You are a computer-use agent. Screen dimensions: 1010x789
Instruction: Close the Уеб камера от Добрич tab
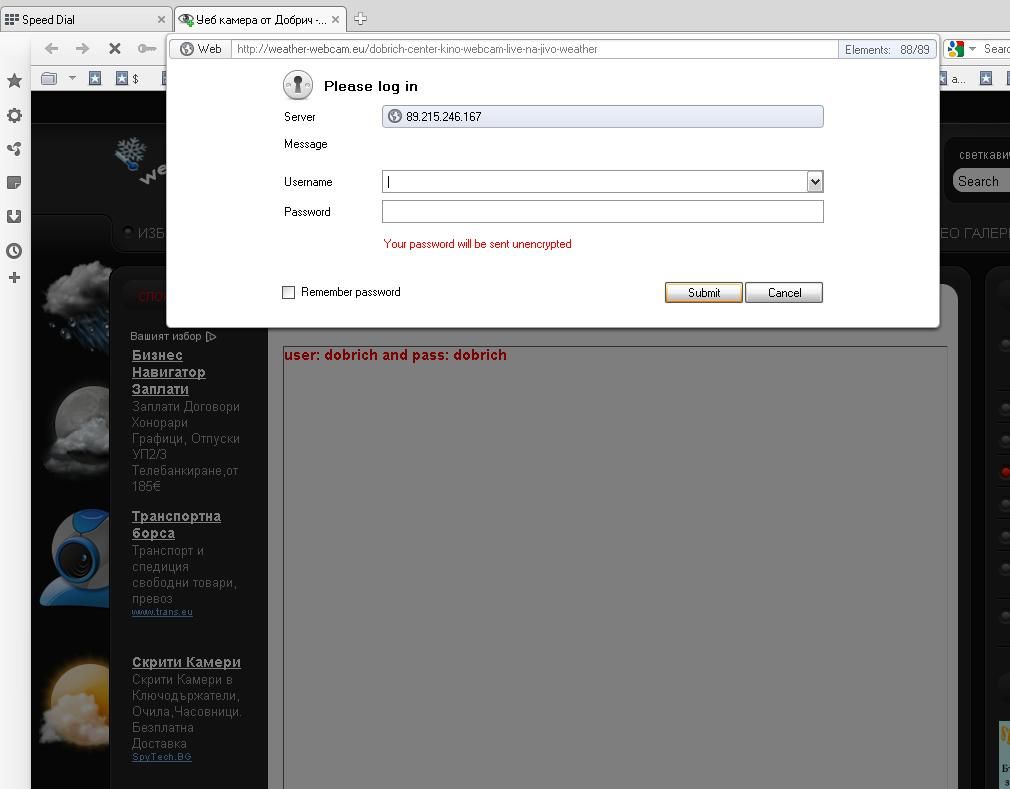[335, 20]
